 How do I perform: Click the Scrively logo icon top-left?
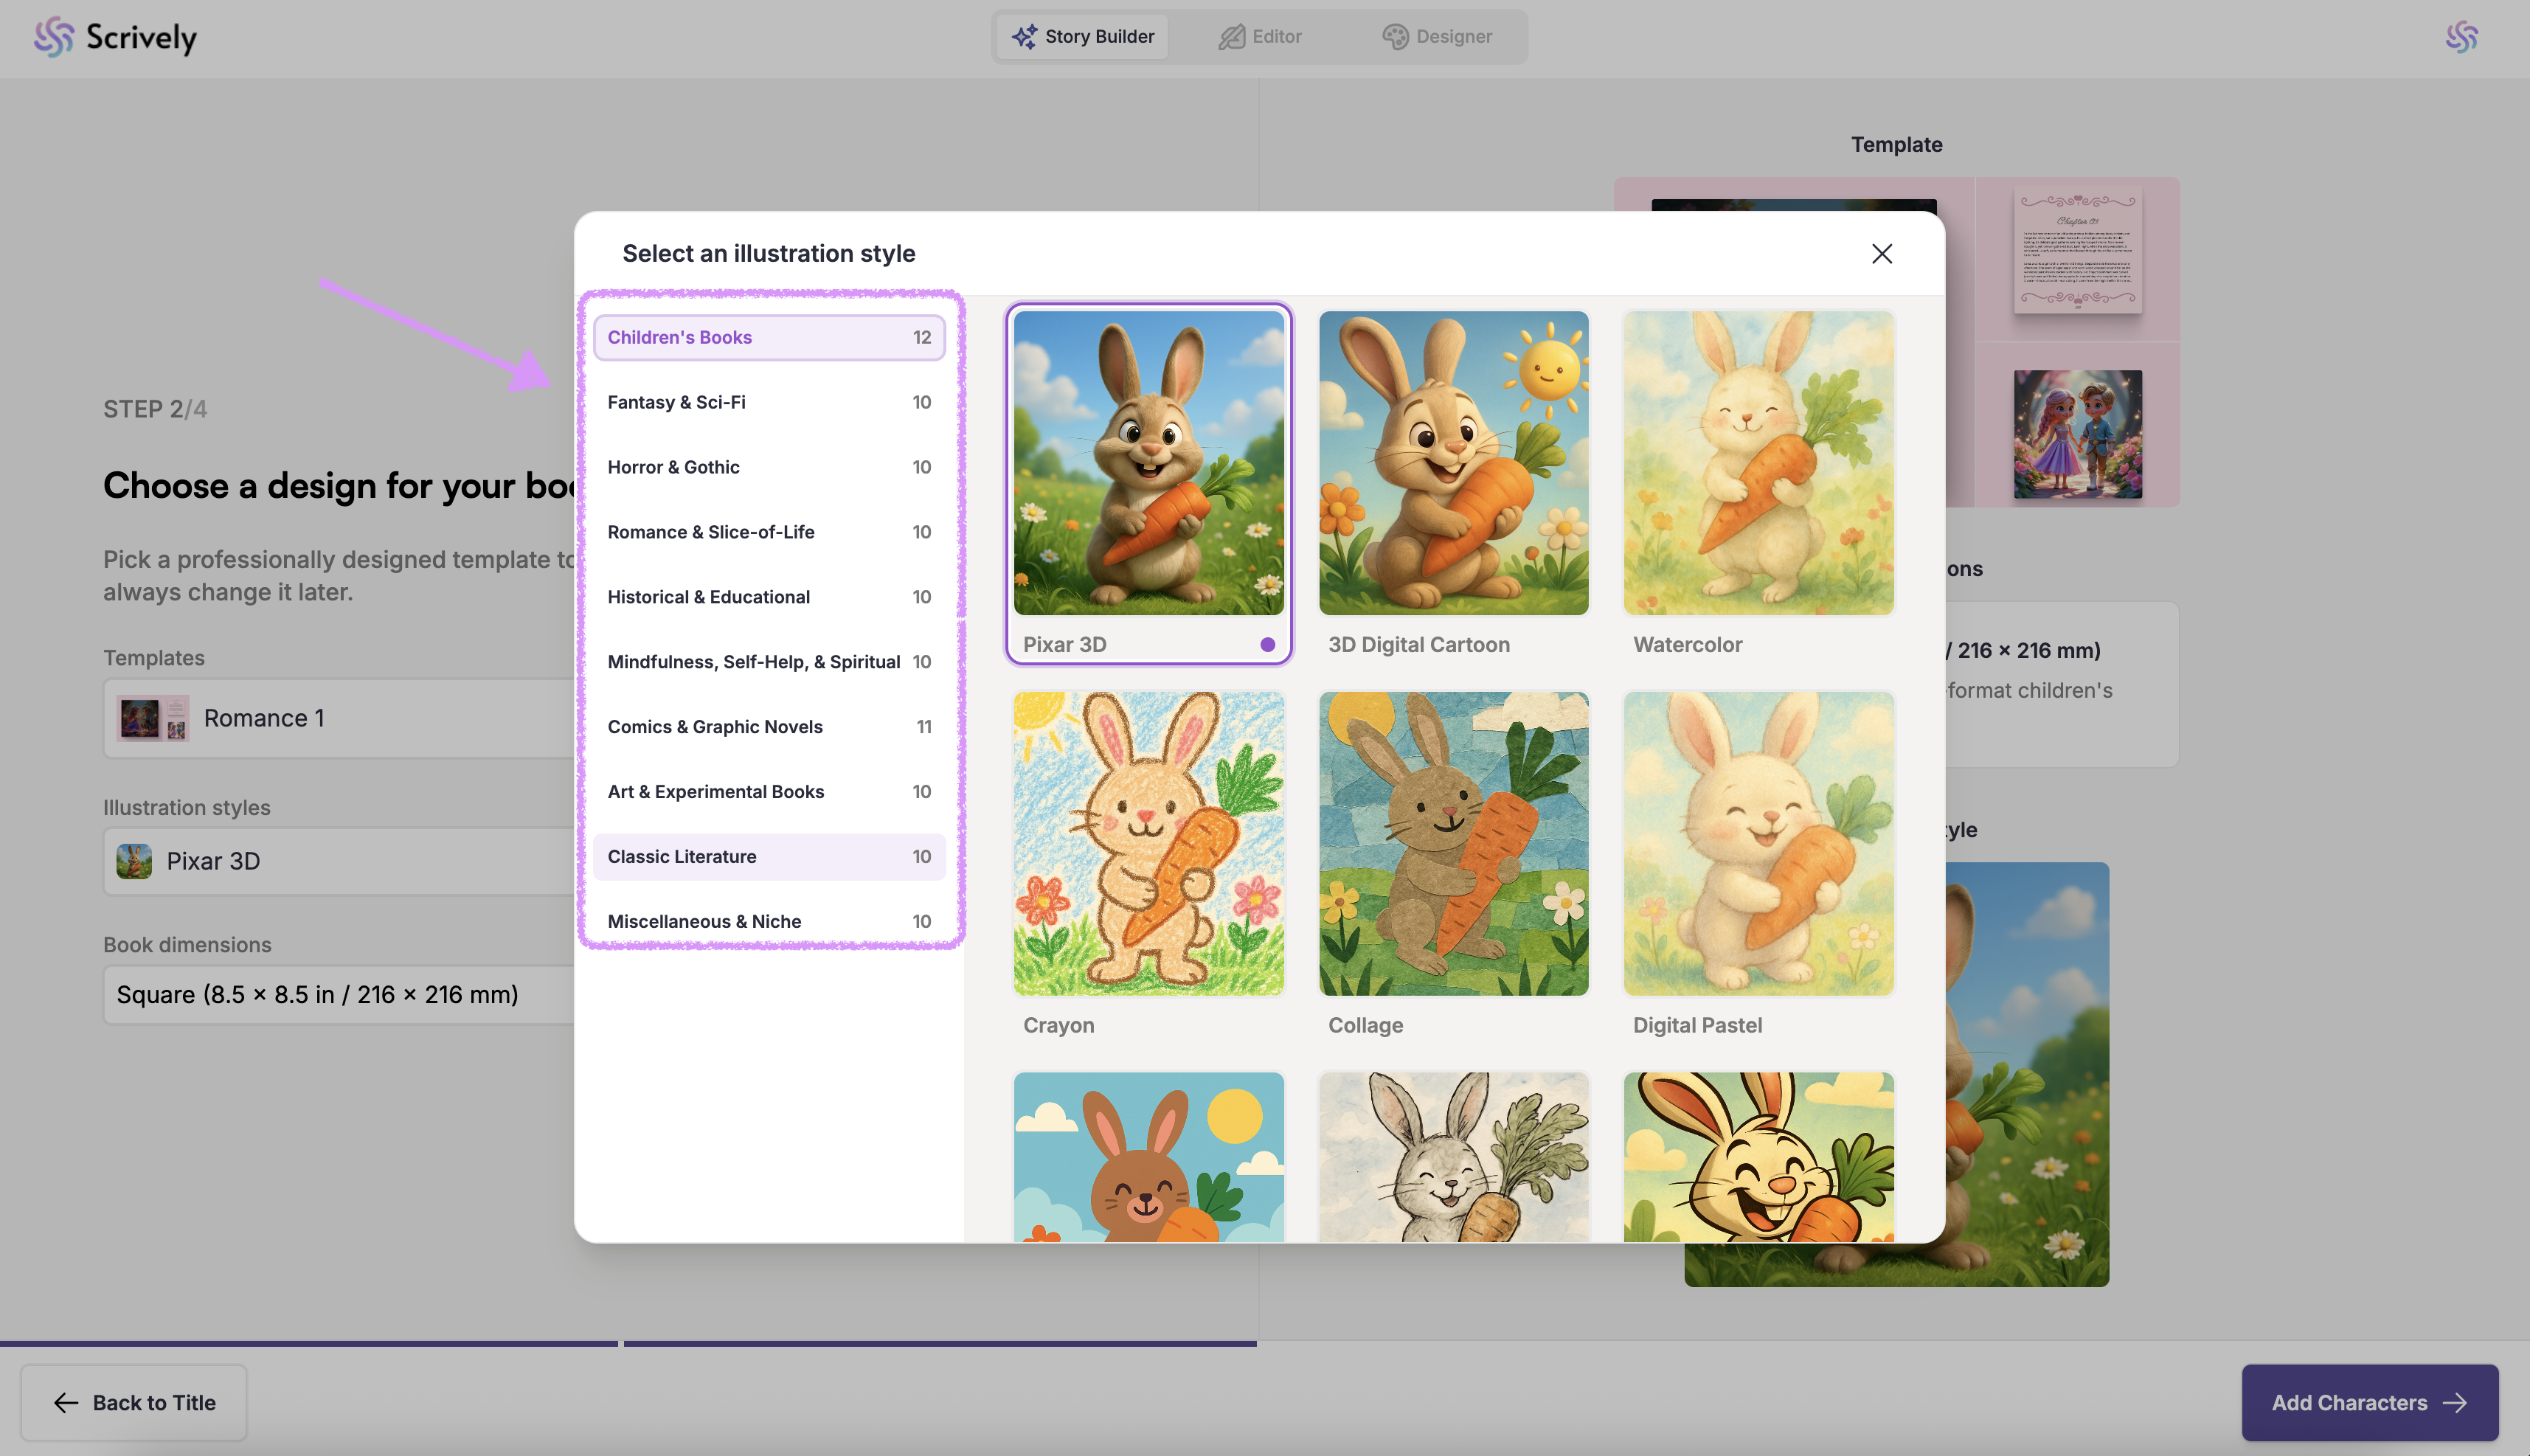54,37
